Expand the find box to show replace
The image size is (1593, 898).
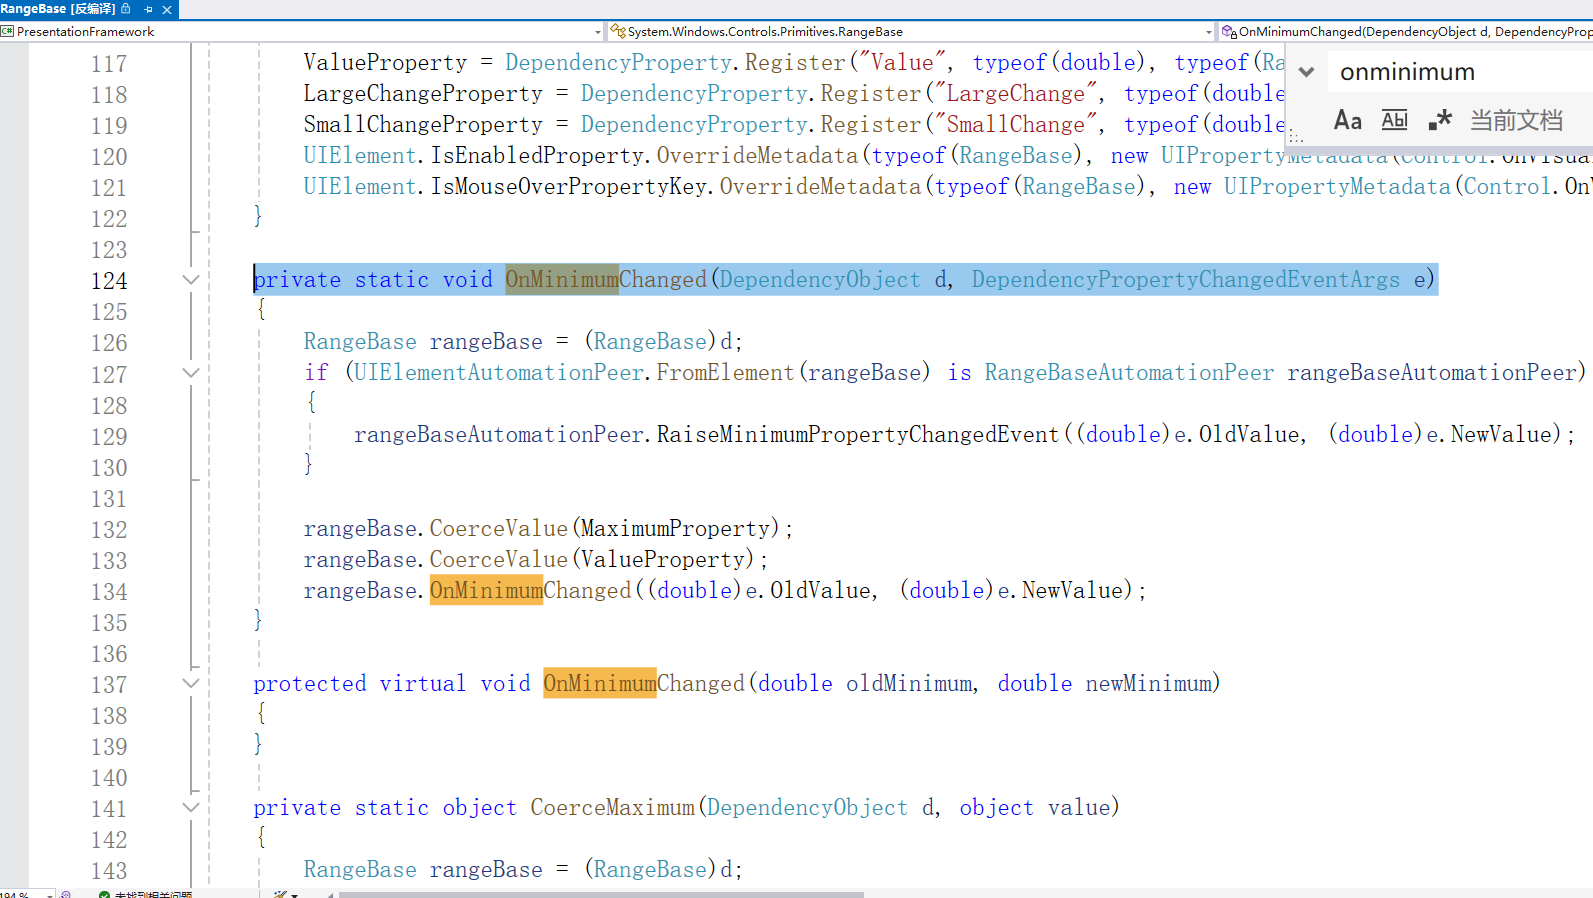(1306, 72)
